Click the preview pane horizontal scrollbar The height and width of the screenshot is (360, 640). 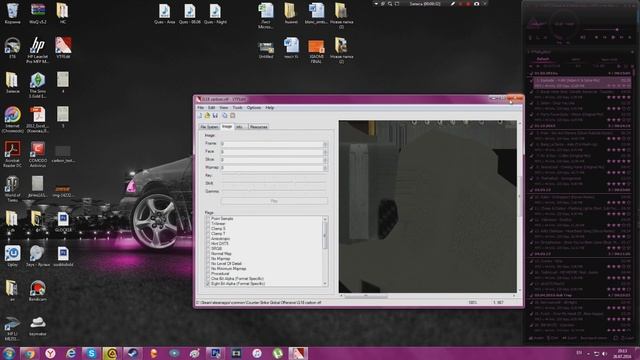click(428, 296)
